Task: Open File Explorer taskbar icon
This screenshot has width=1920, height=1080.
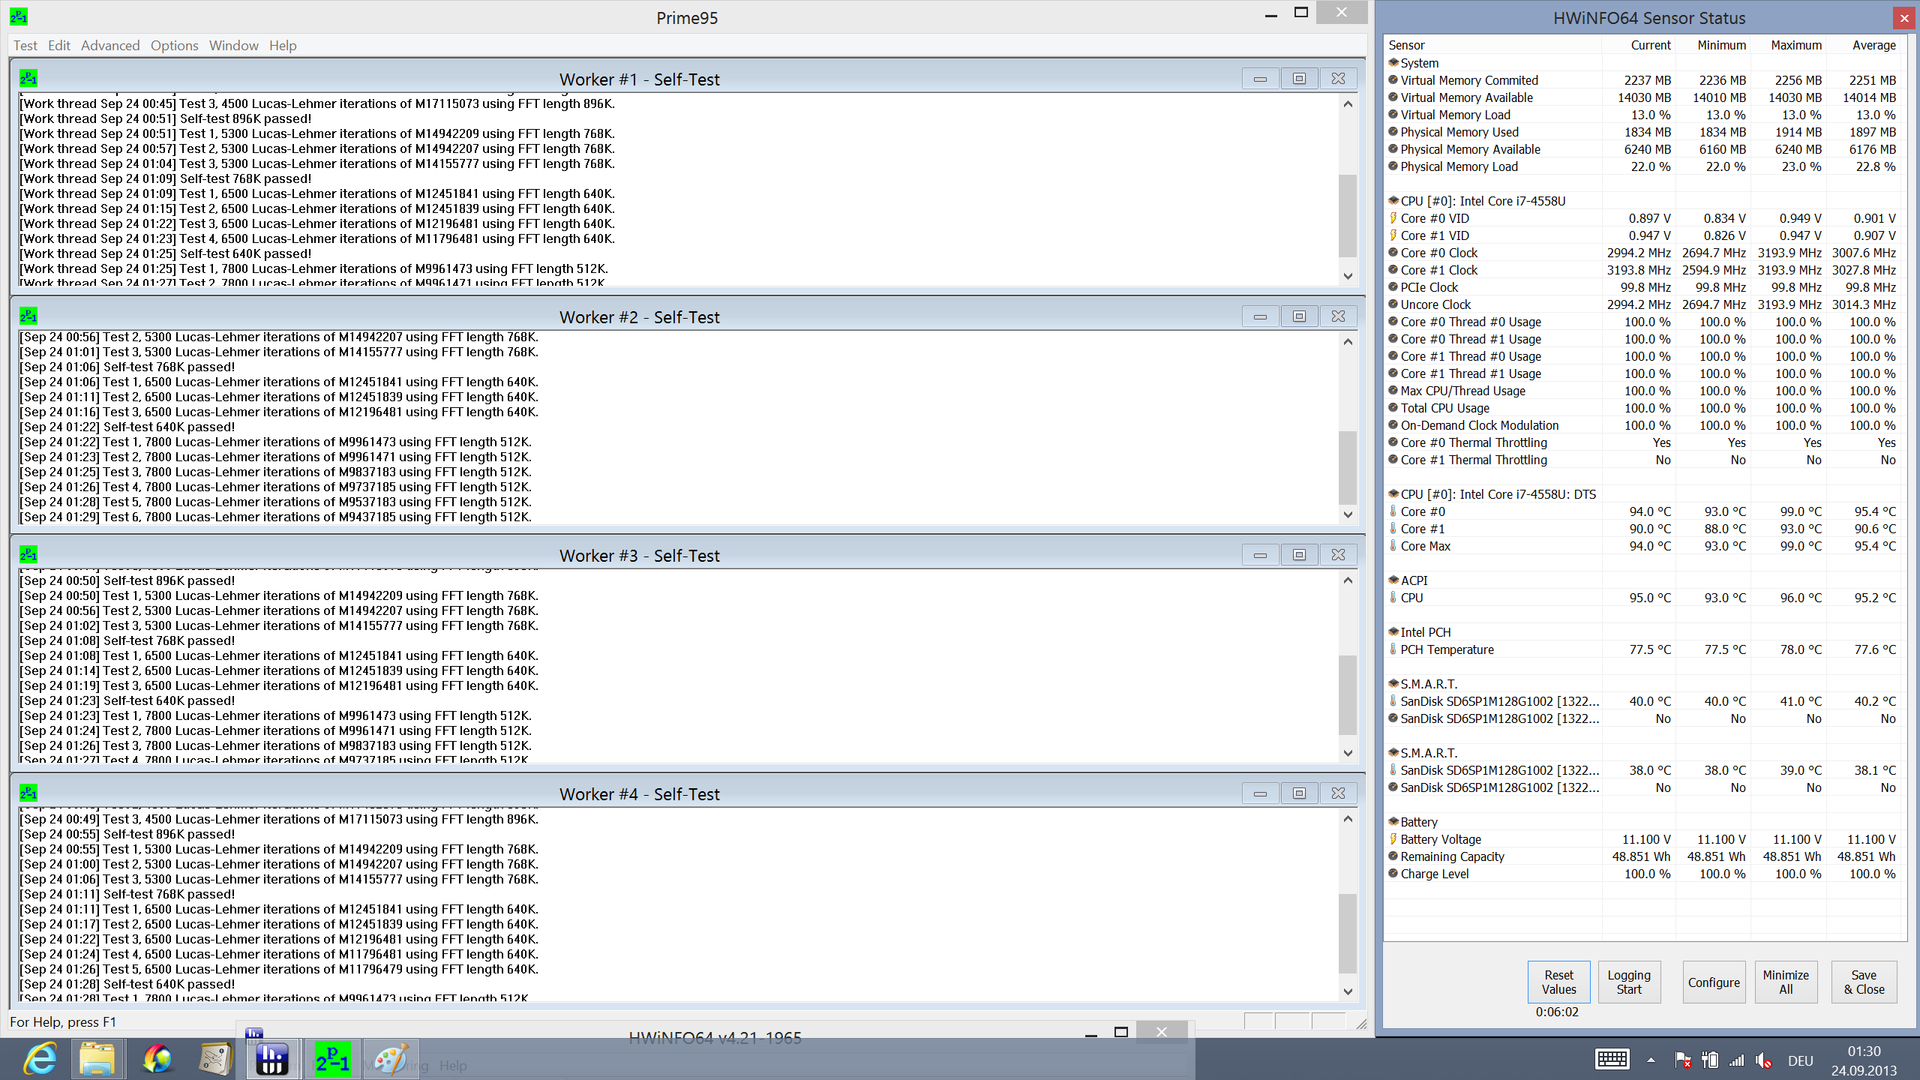Action: coord(97,1059)
